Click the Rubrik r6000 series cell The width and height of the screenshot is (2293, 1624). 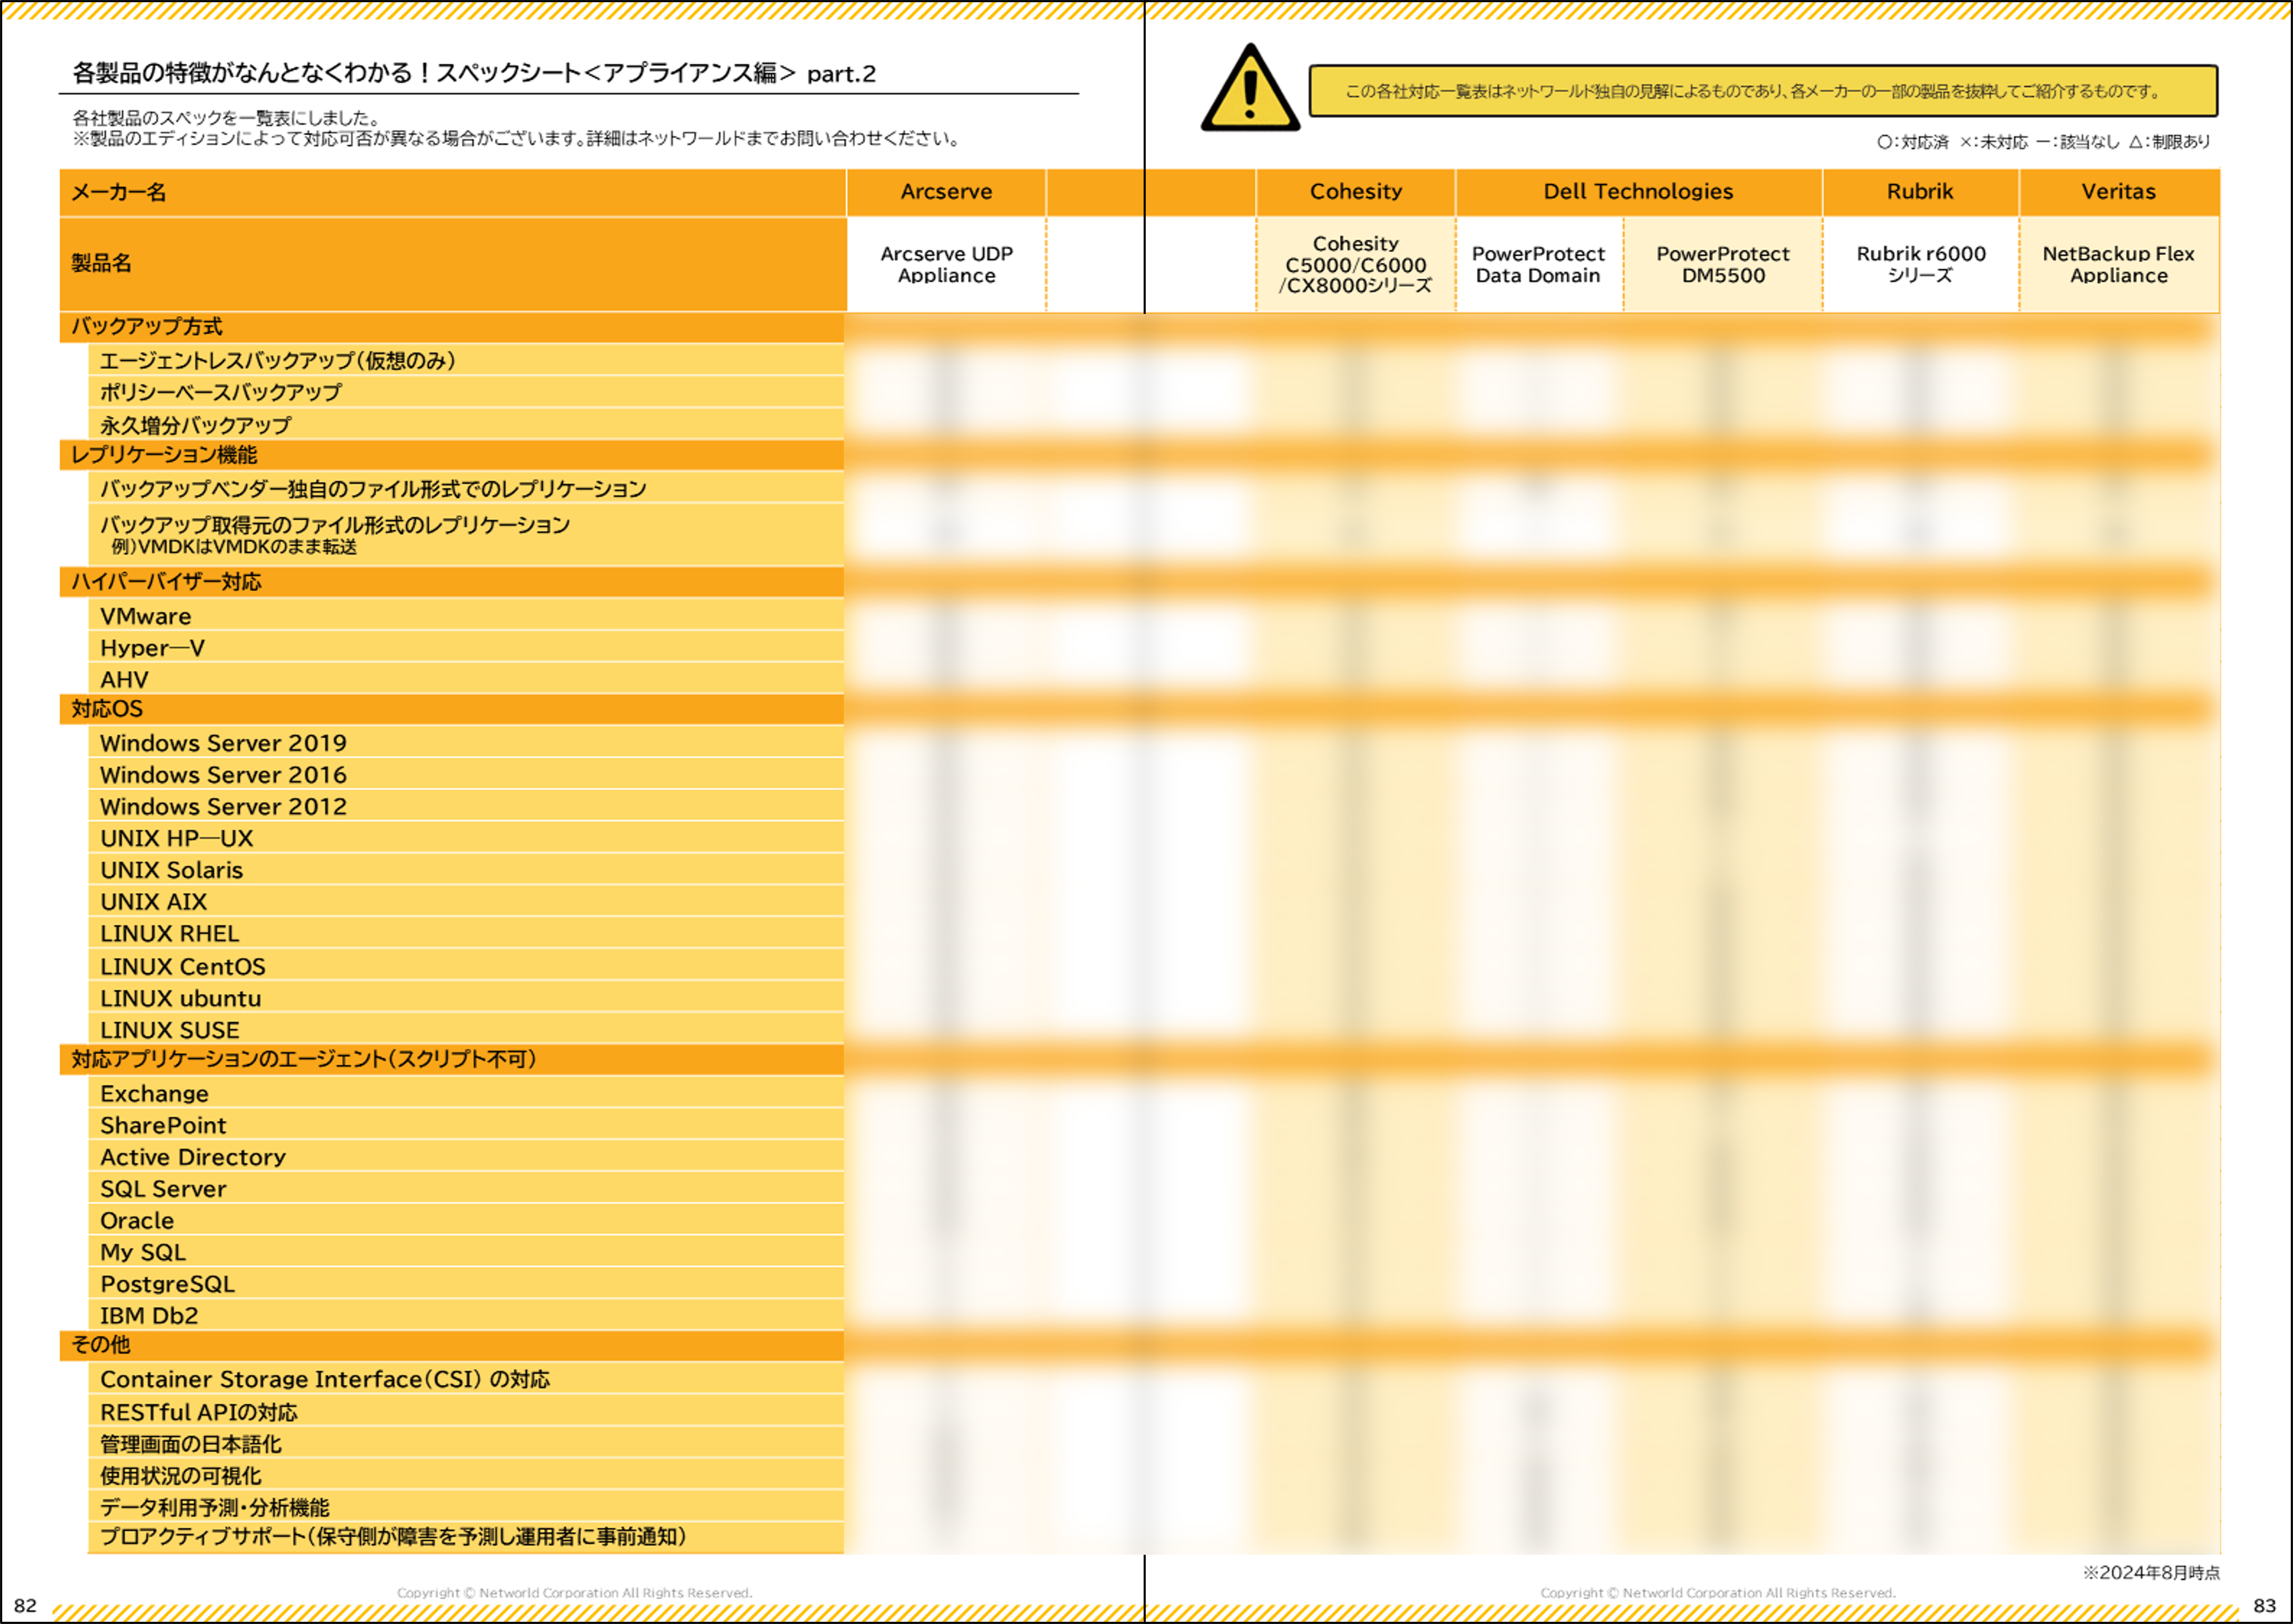(1920, 265)
